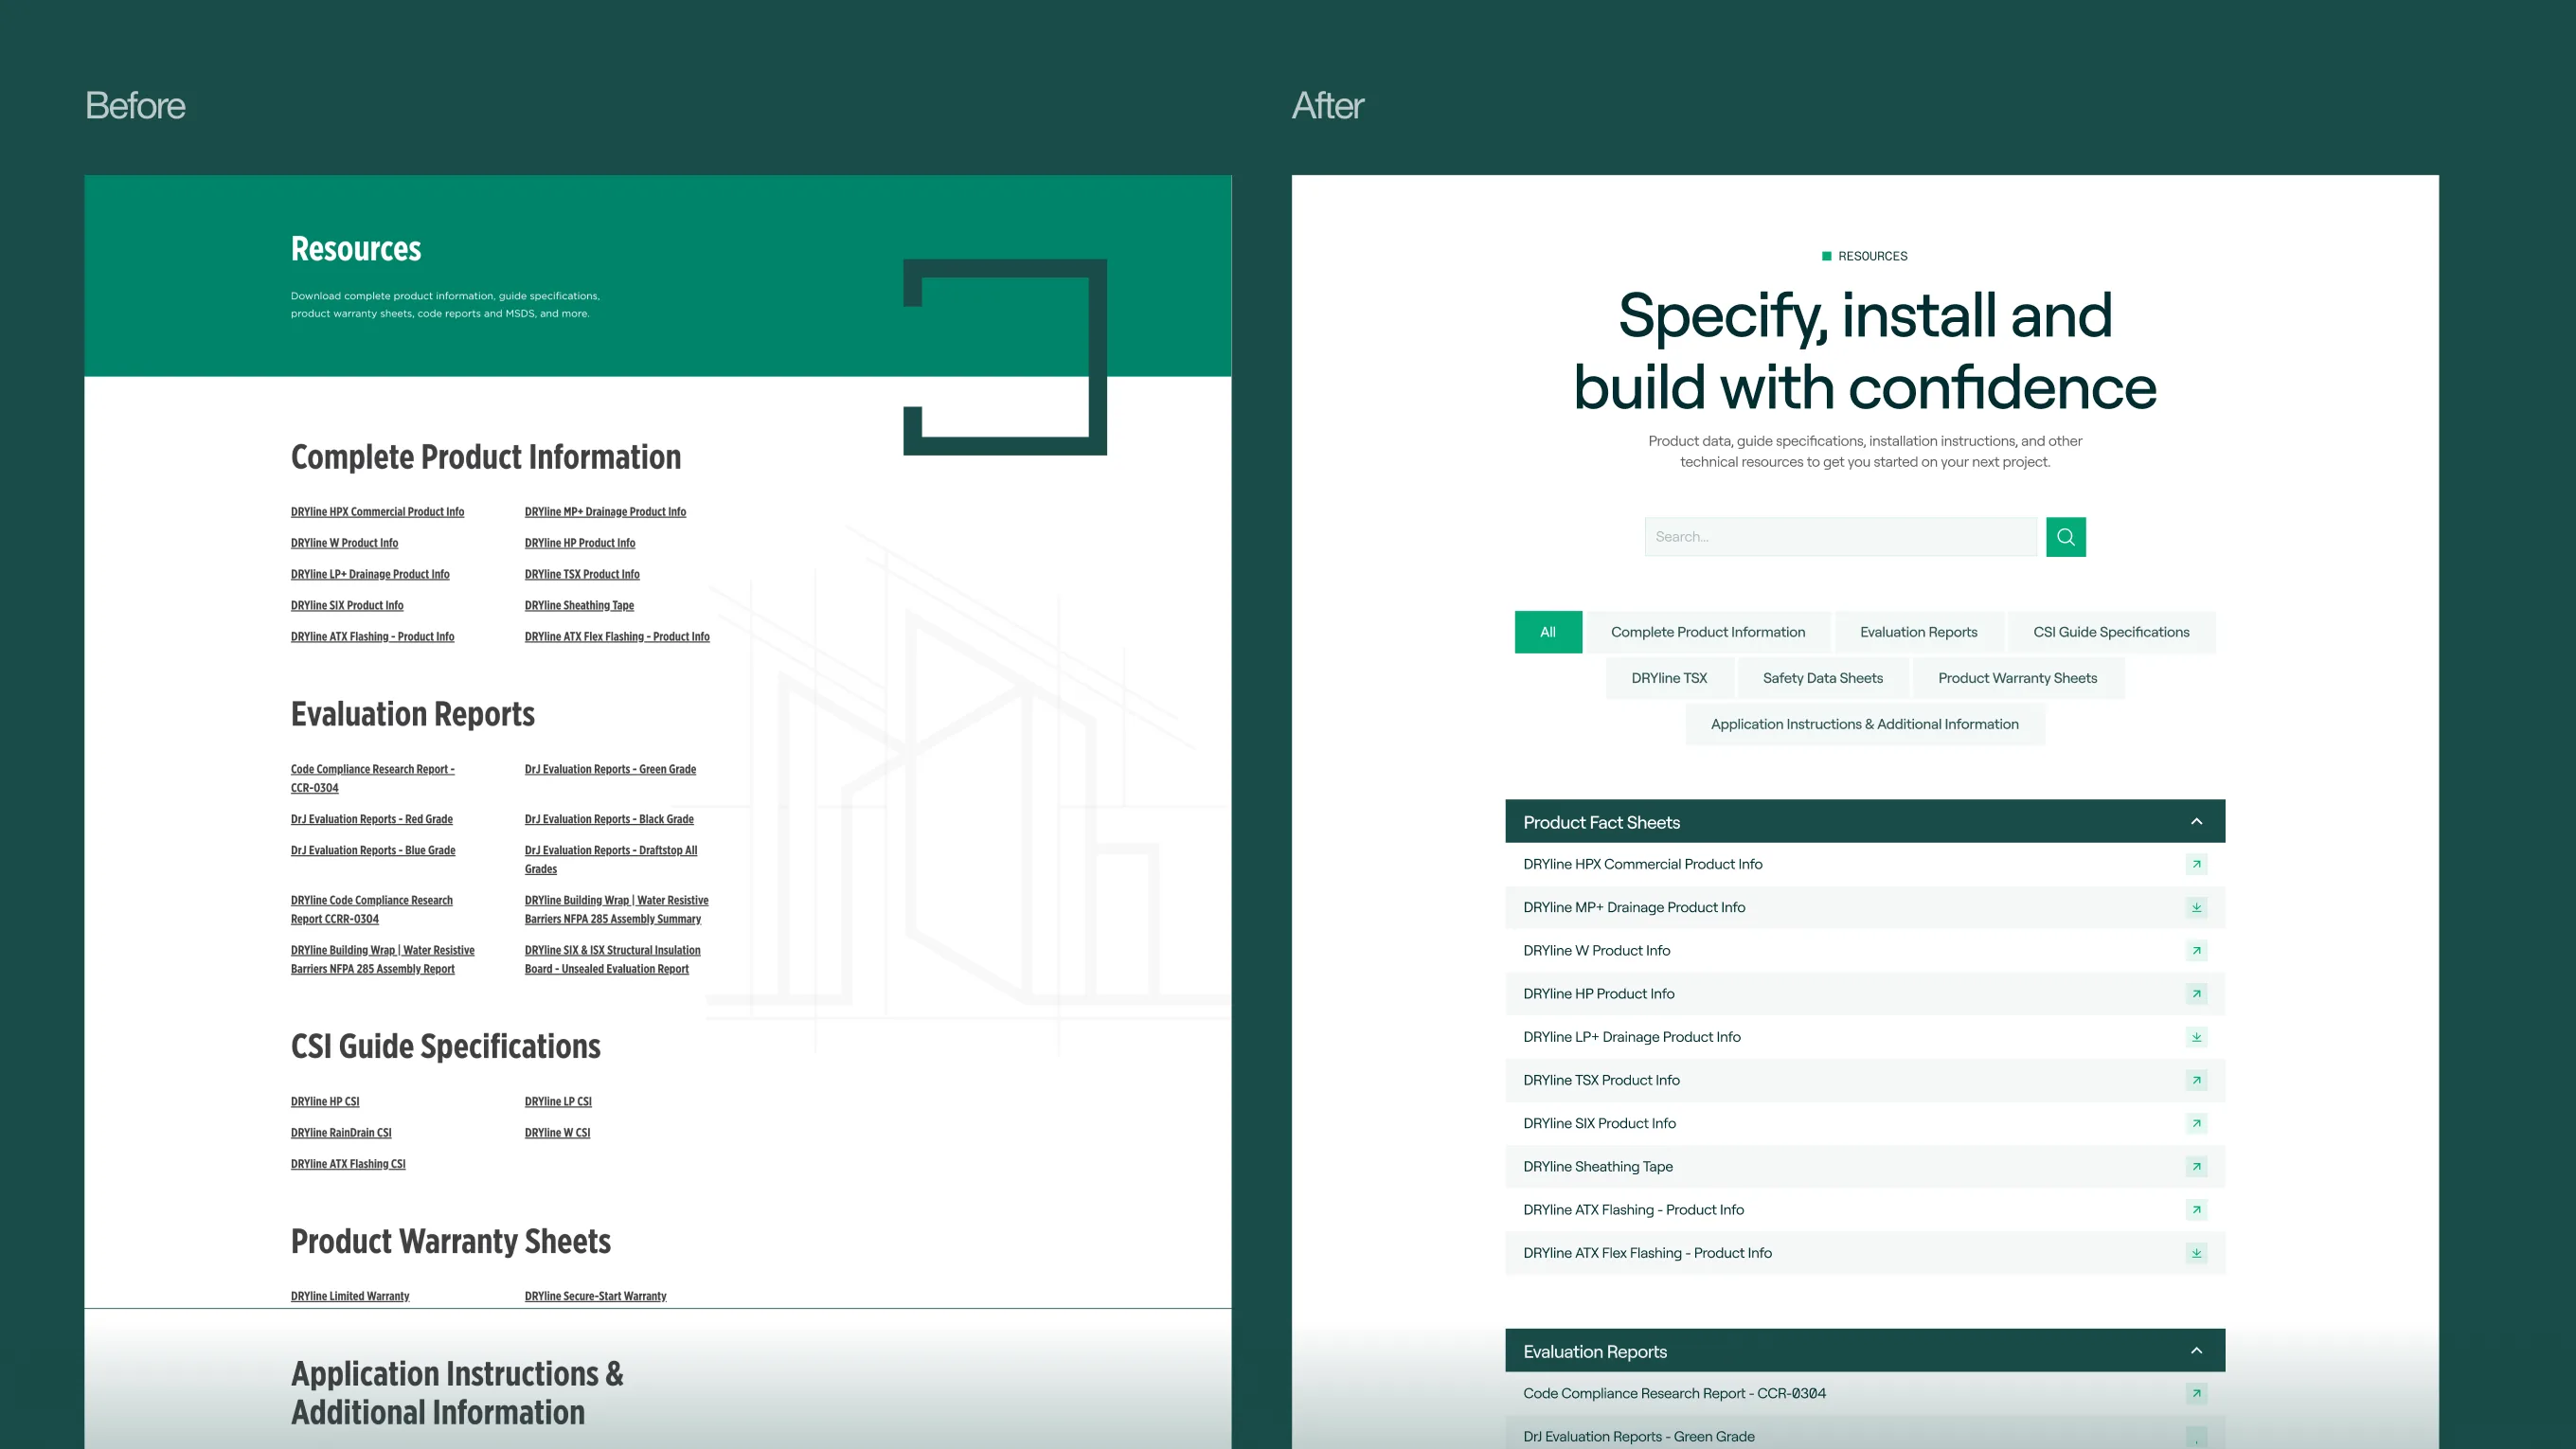Open DRYline W Product Info link in Before page

(344, 543)
